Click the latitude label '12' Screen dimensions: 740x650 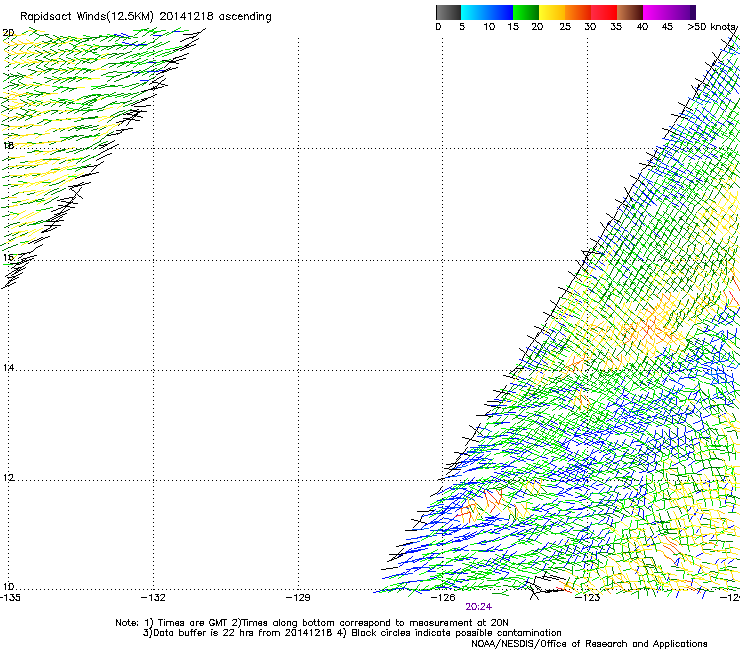point(8,478)
